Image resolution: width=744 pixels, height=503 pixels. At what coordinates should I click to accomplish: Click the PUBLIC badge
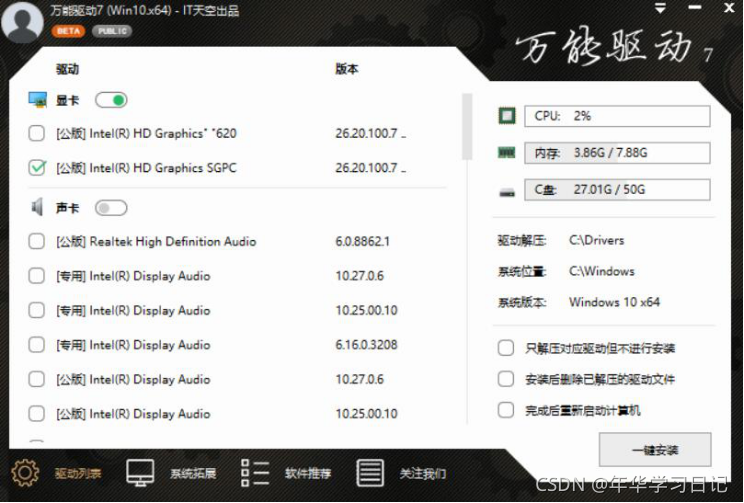(112, 31)
